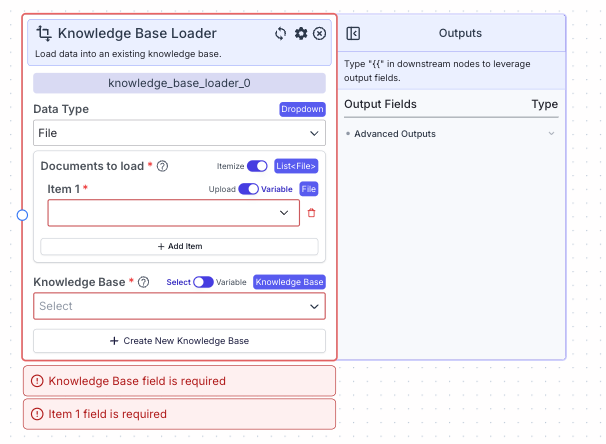Toggle Upload/Variable switch for Item 1

(x=249, y=189)
